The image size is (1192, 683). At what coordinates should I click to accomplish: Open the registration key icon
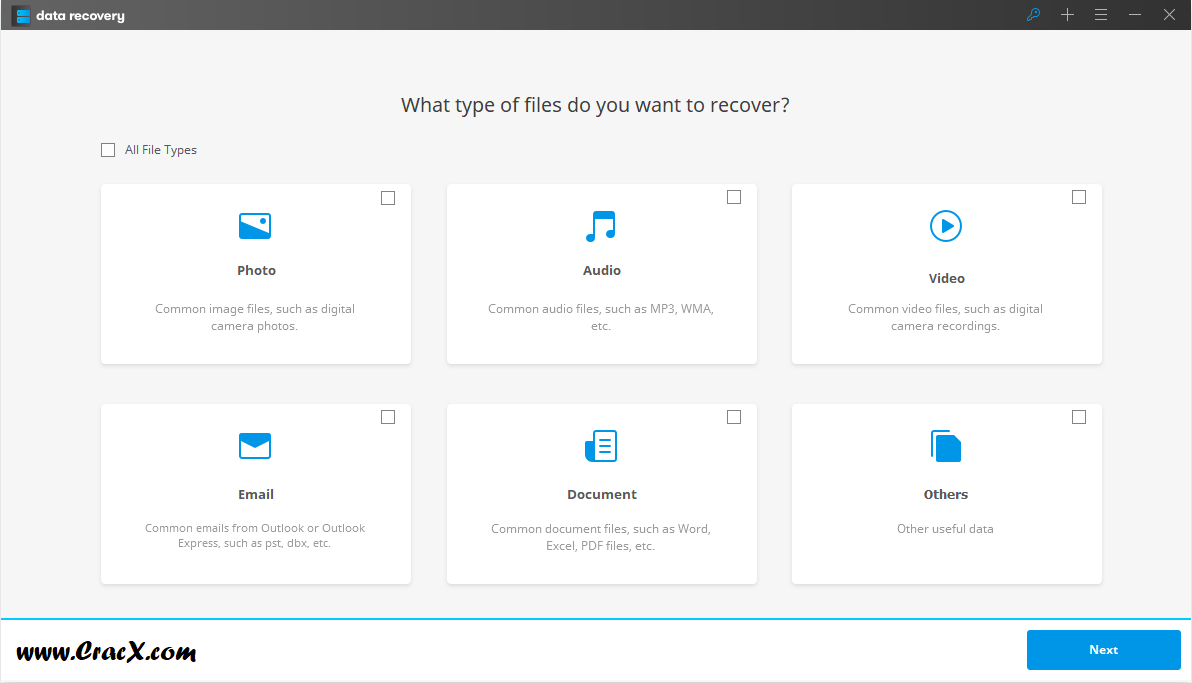1033,14
